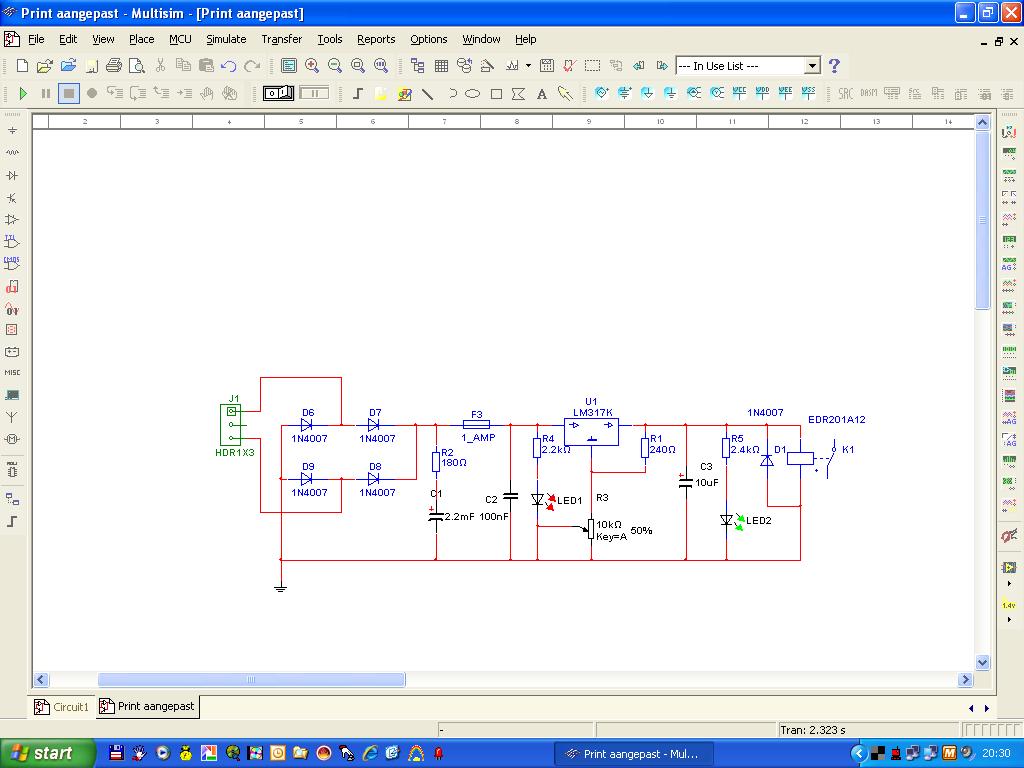This screenshot has height=768, width=1024.
Task: Click the undo arrow icon
Action: [229, 66]
